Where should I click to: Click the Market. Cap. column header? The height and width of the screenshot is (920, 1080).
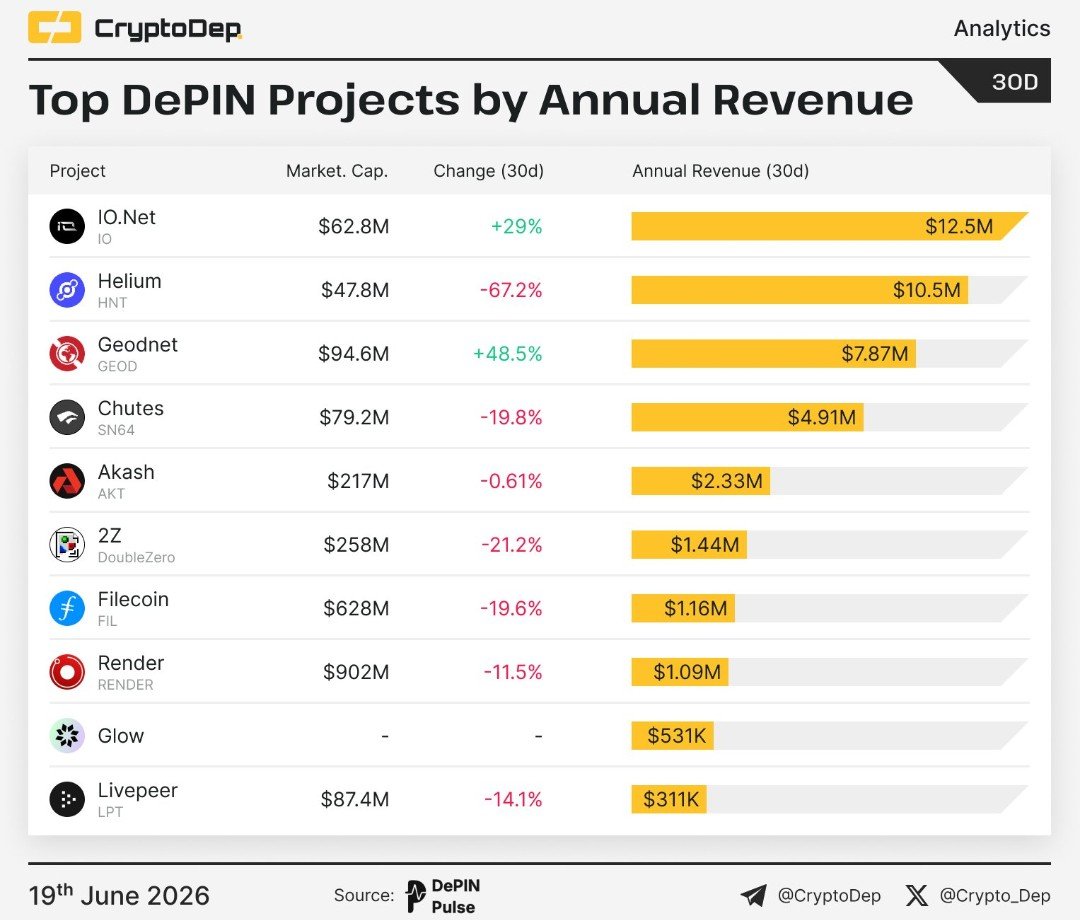(x=337, y=171)
